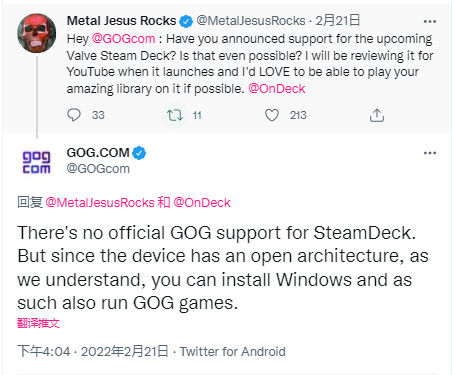The height and width of the screenshot is (375, 454).
Task: Click the reply speech bubble icon
Action: click(74, 115)
